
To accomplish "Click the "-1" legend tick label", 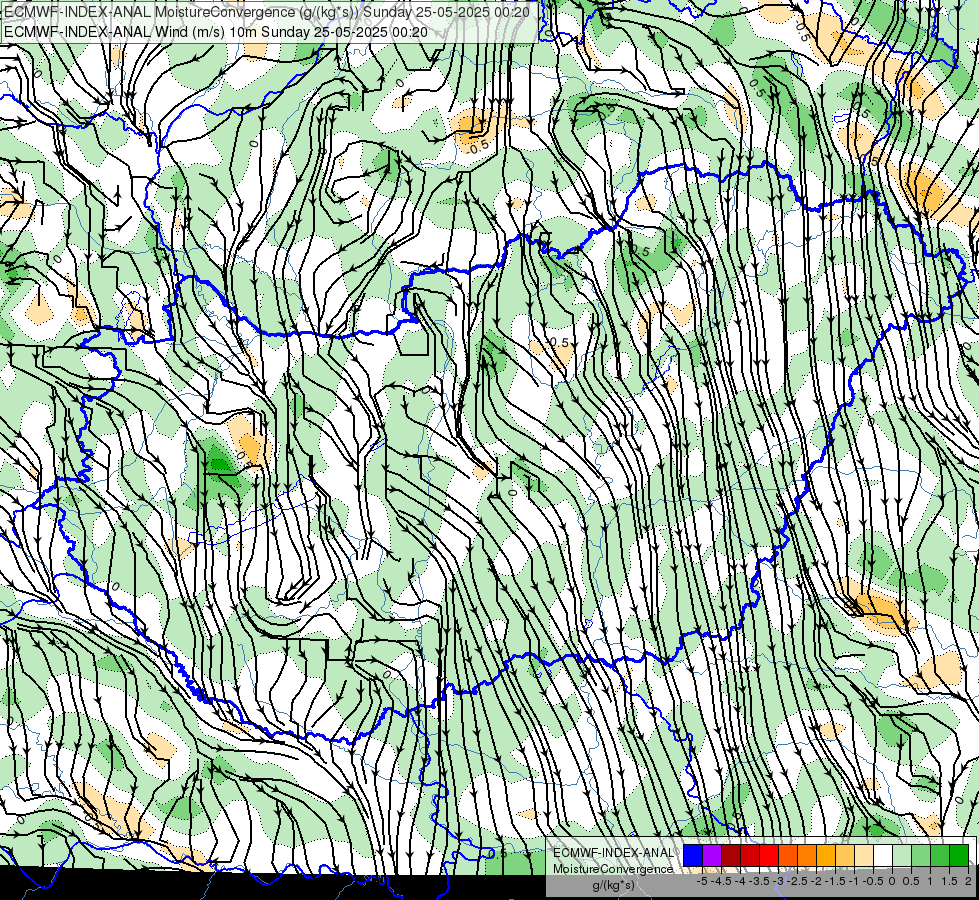I will (854, 881).
